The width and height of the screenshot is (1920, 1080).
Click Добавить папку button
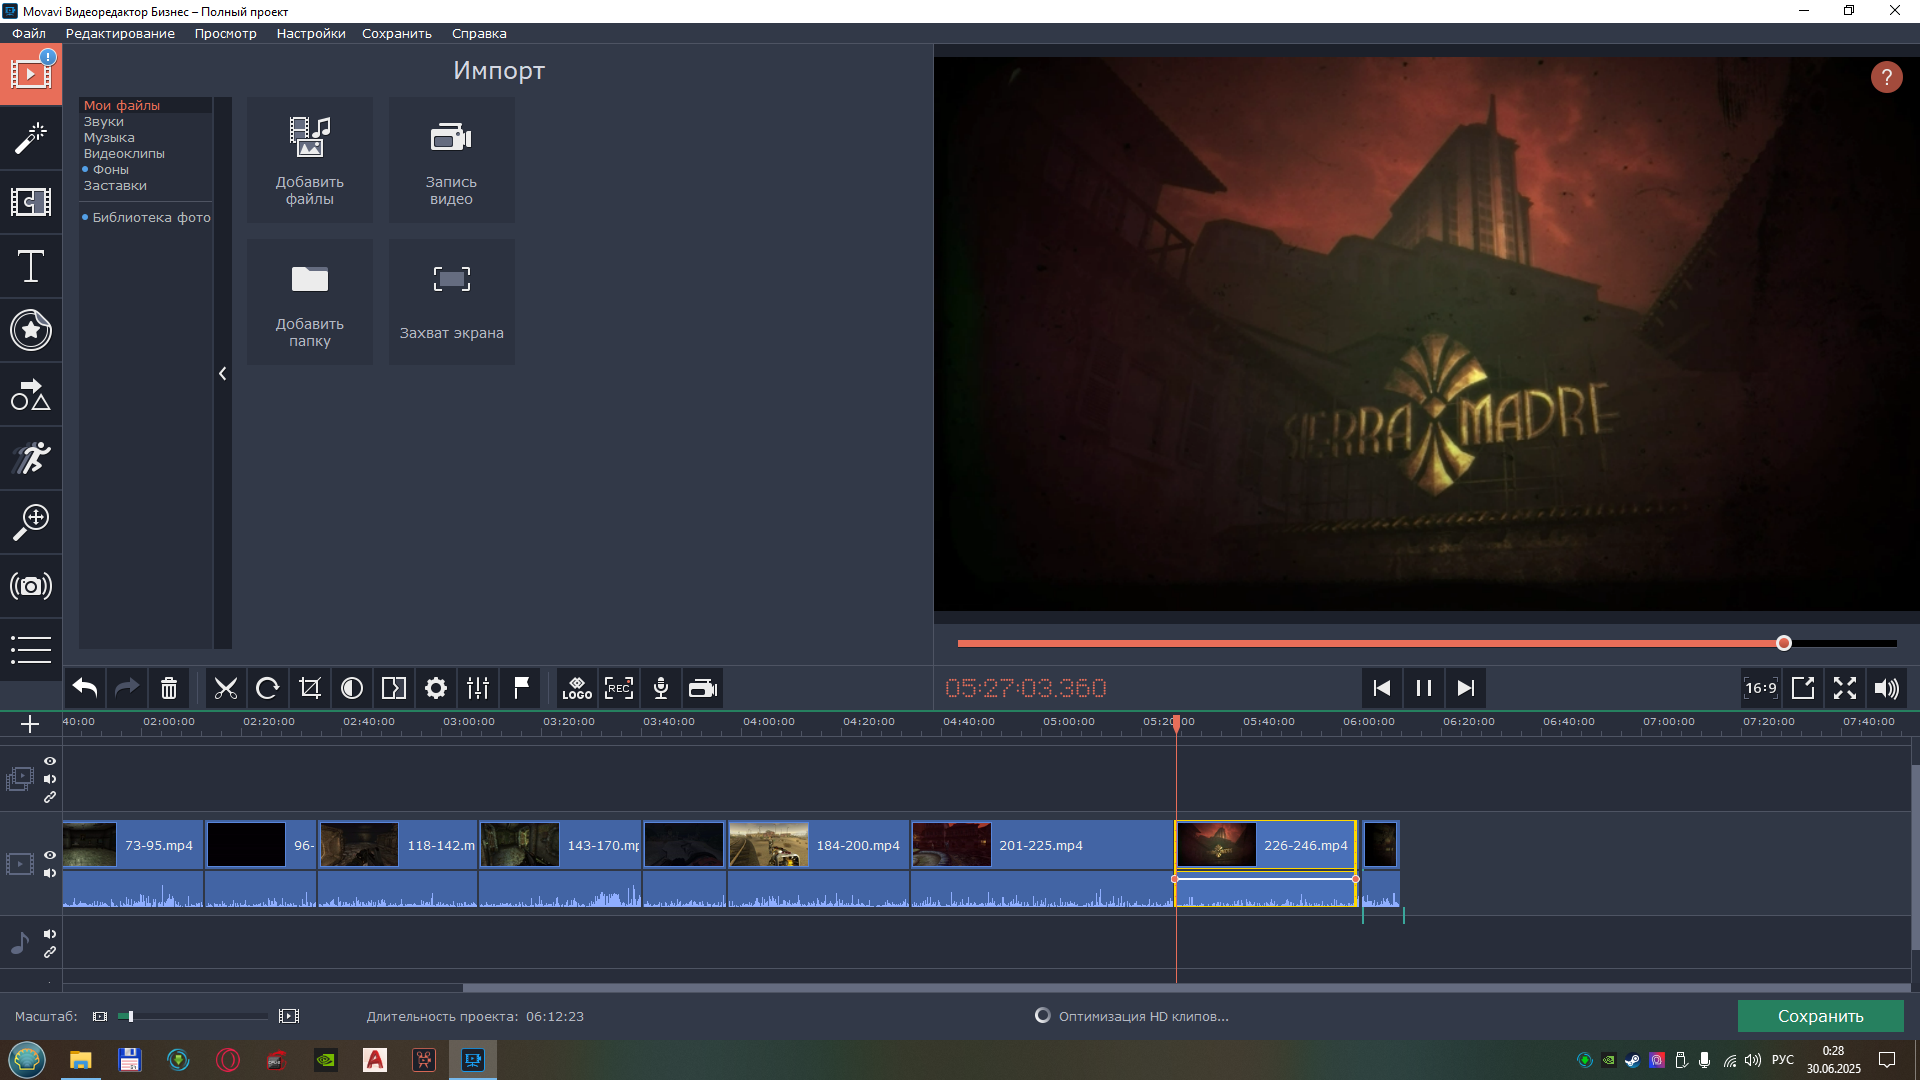click(x=310, y=302)
